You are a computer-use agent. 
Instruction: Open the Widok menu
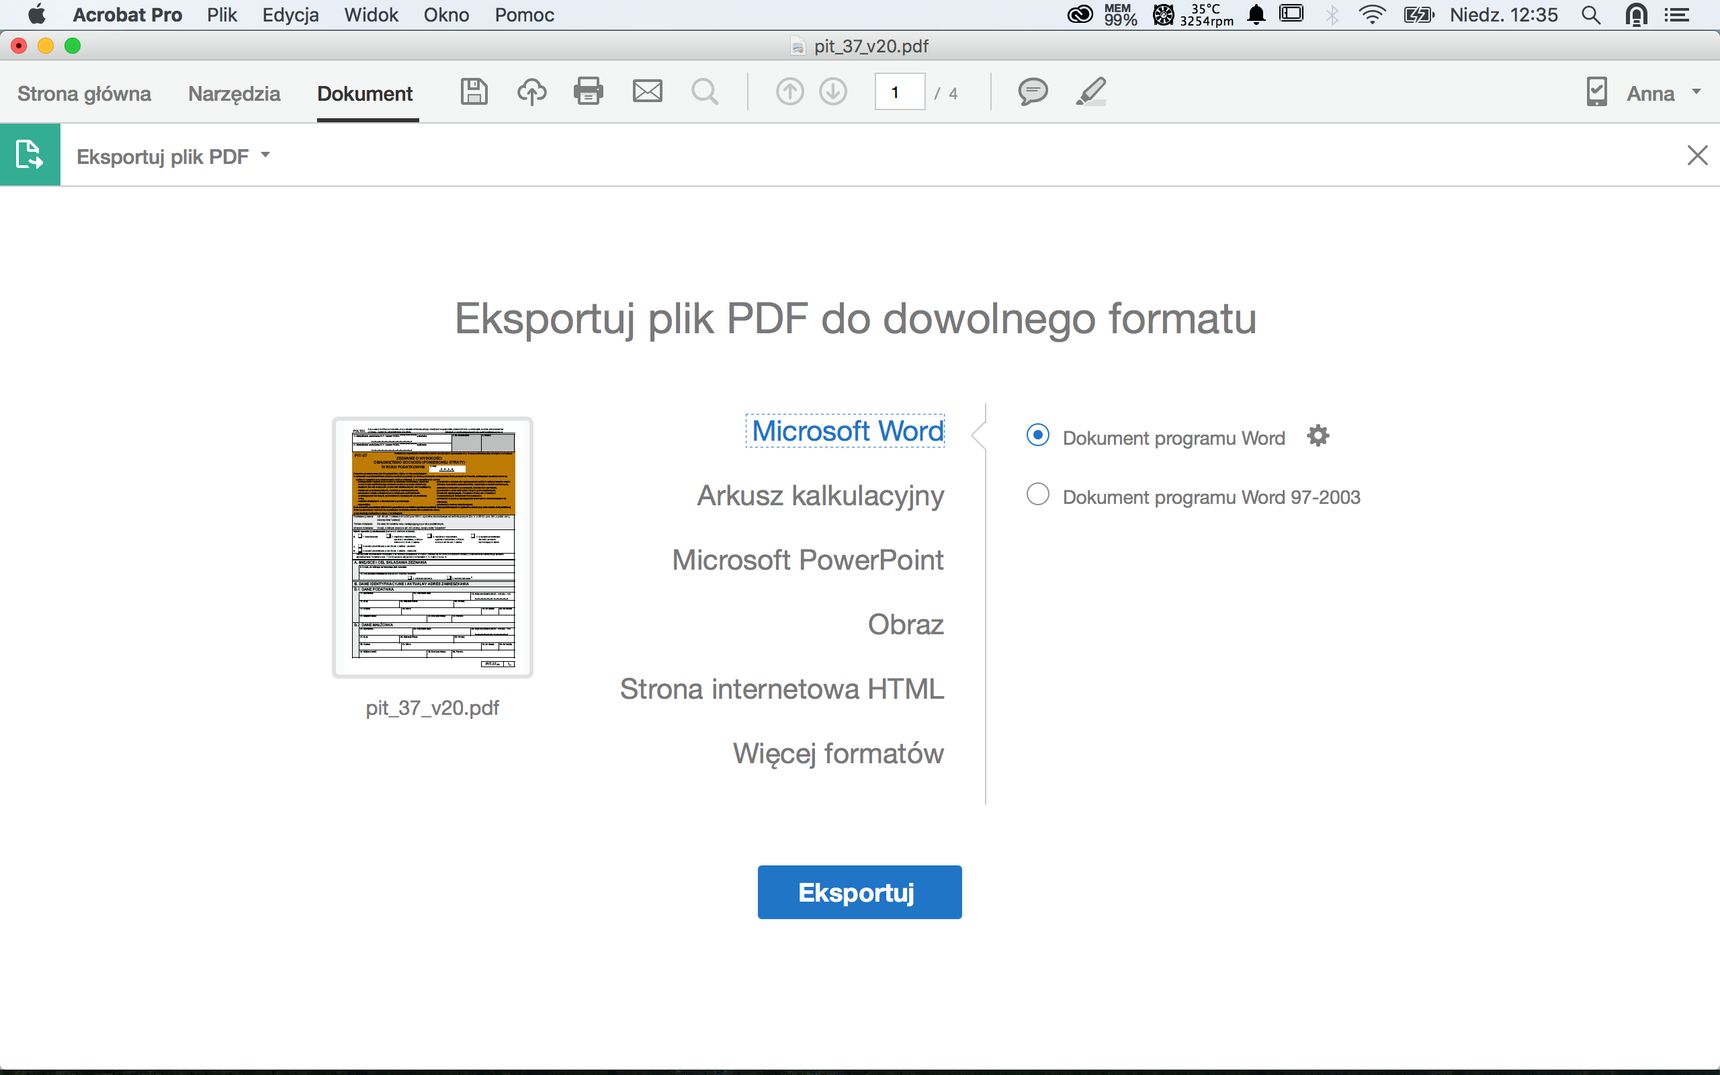[371, 15]
